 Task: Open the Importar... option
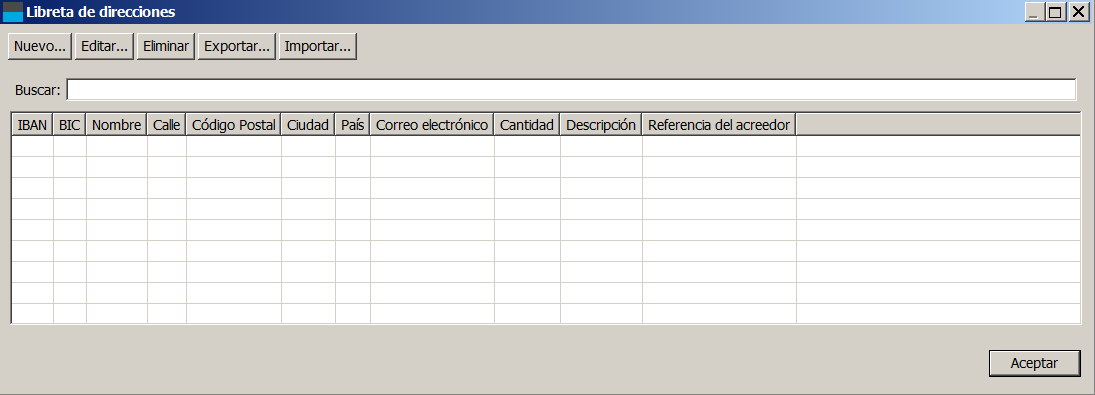318,47
